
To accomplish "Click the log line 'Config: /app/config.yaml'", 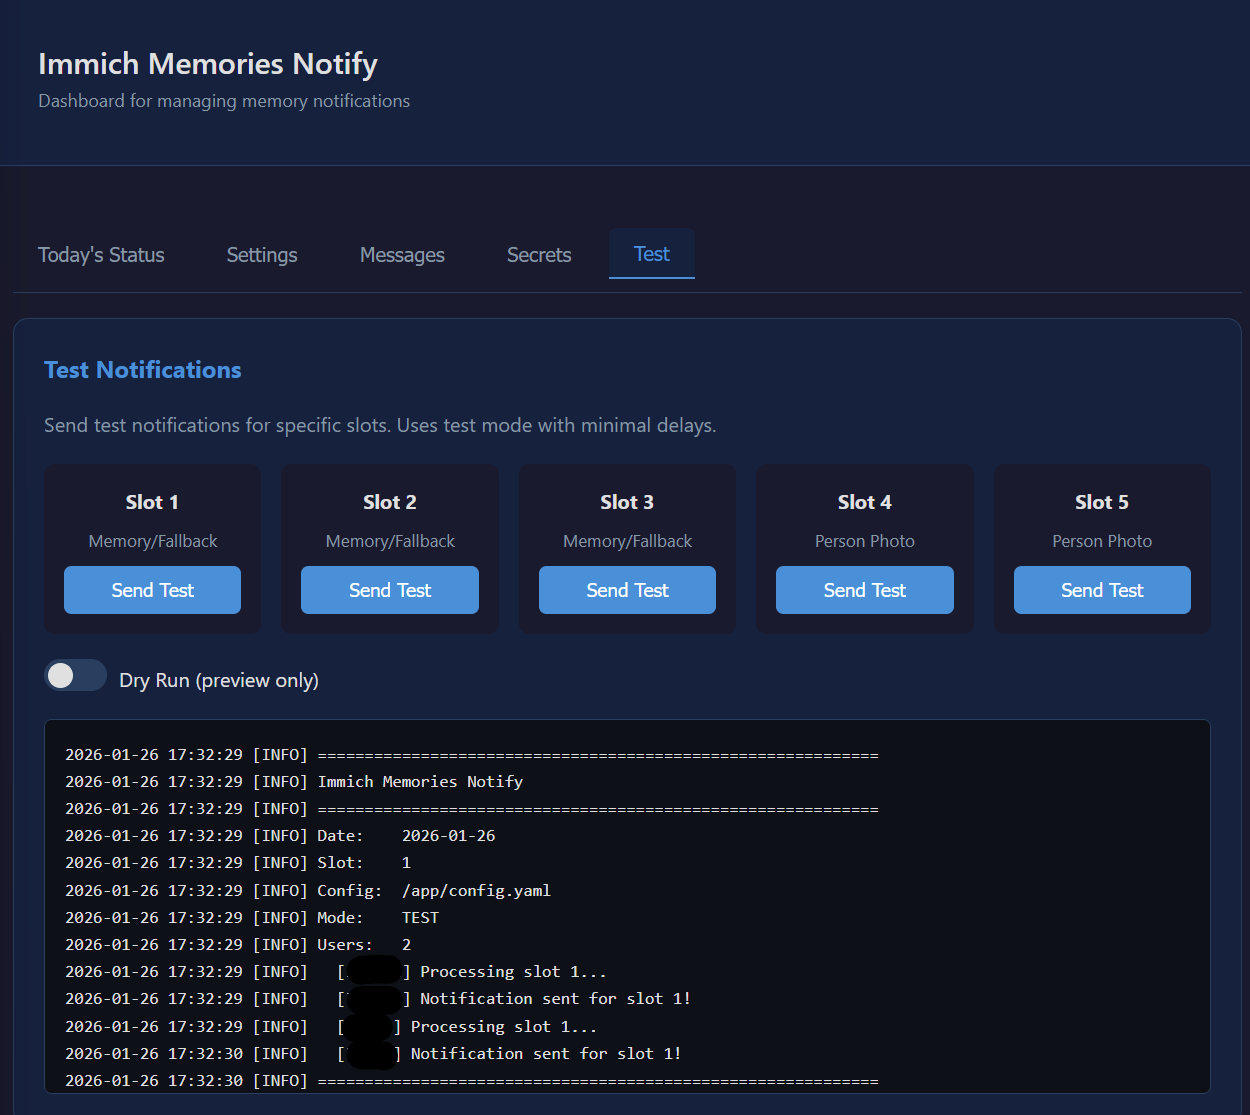I will (x=308, y=891).
